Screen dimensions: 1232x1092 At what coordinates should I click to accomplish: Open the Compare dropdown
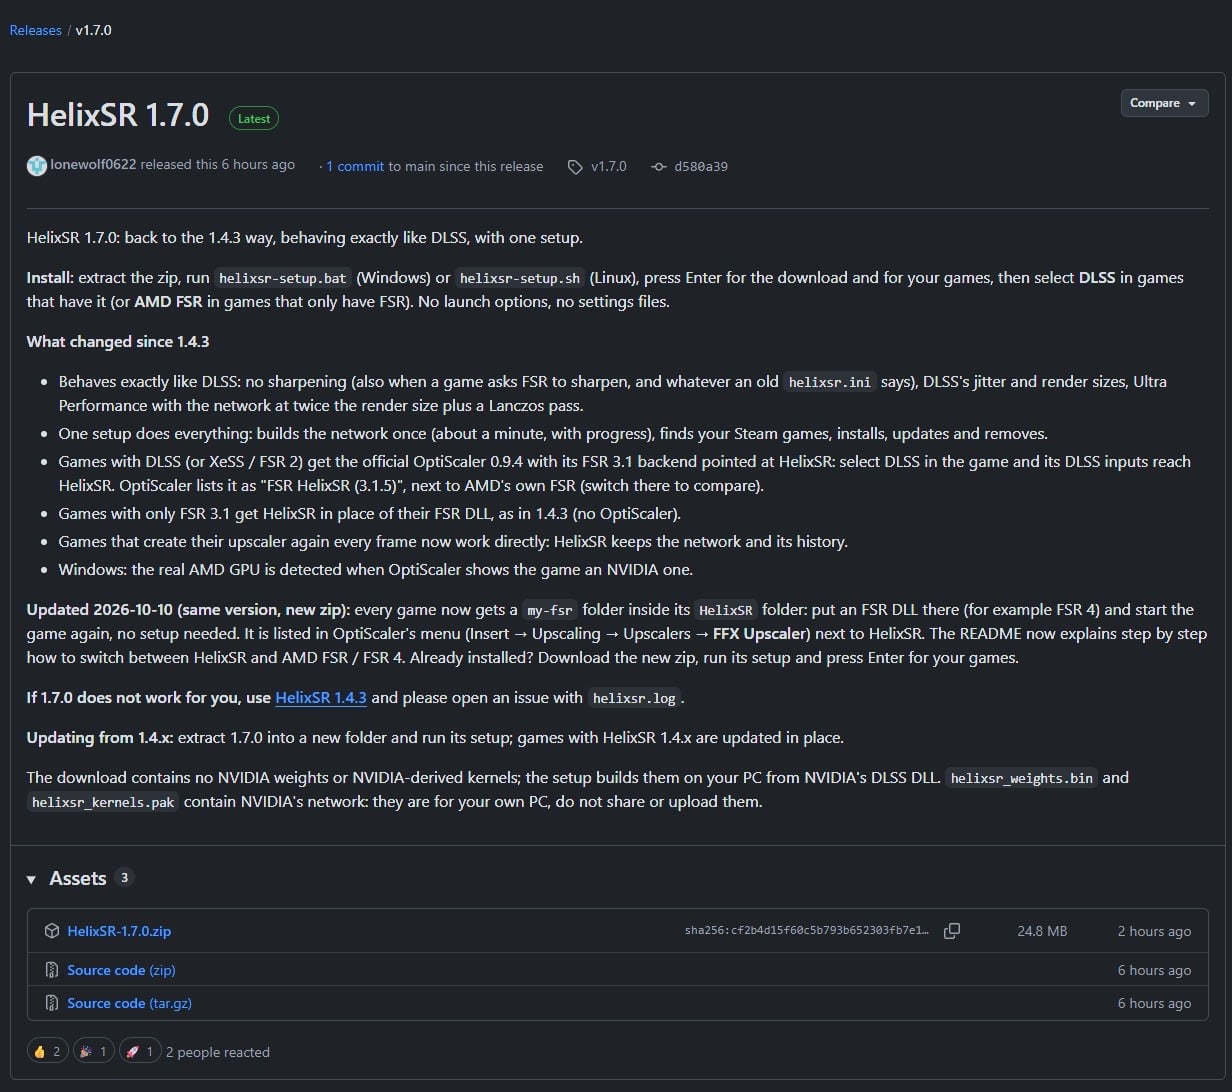(x=1164, y=103)
